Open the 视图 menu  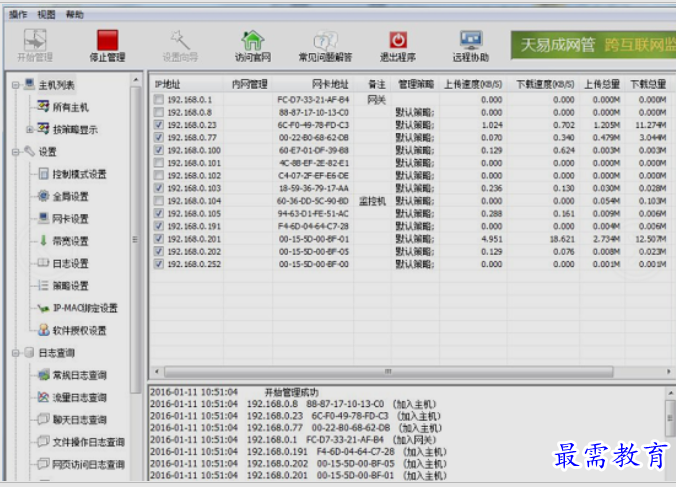pyautogui.click(x=47, y=14)
